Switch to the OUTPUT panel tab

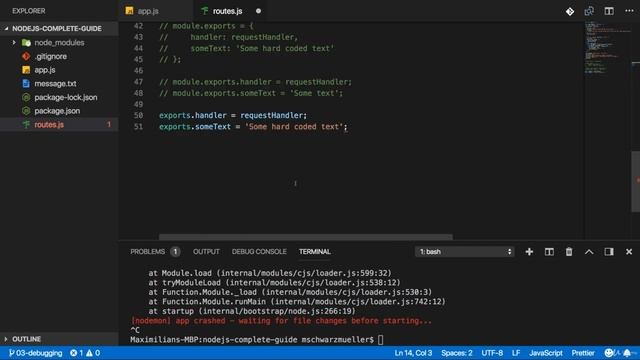[x=206, y=252]
